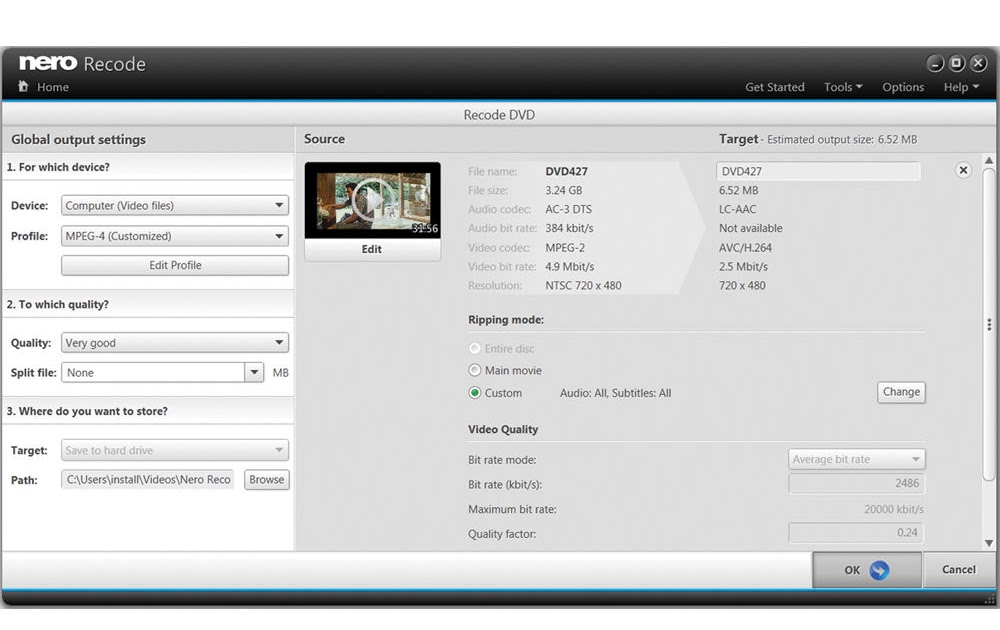Click the vertical scrollbar thumb
The width and height of the screenshot is (1000, 630).
(x=989, y=325)
